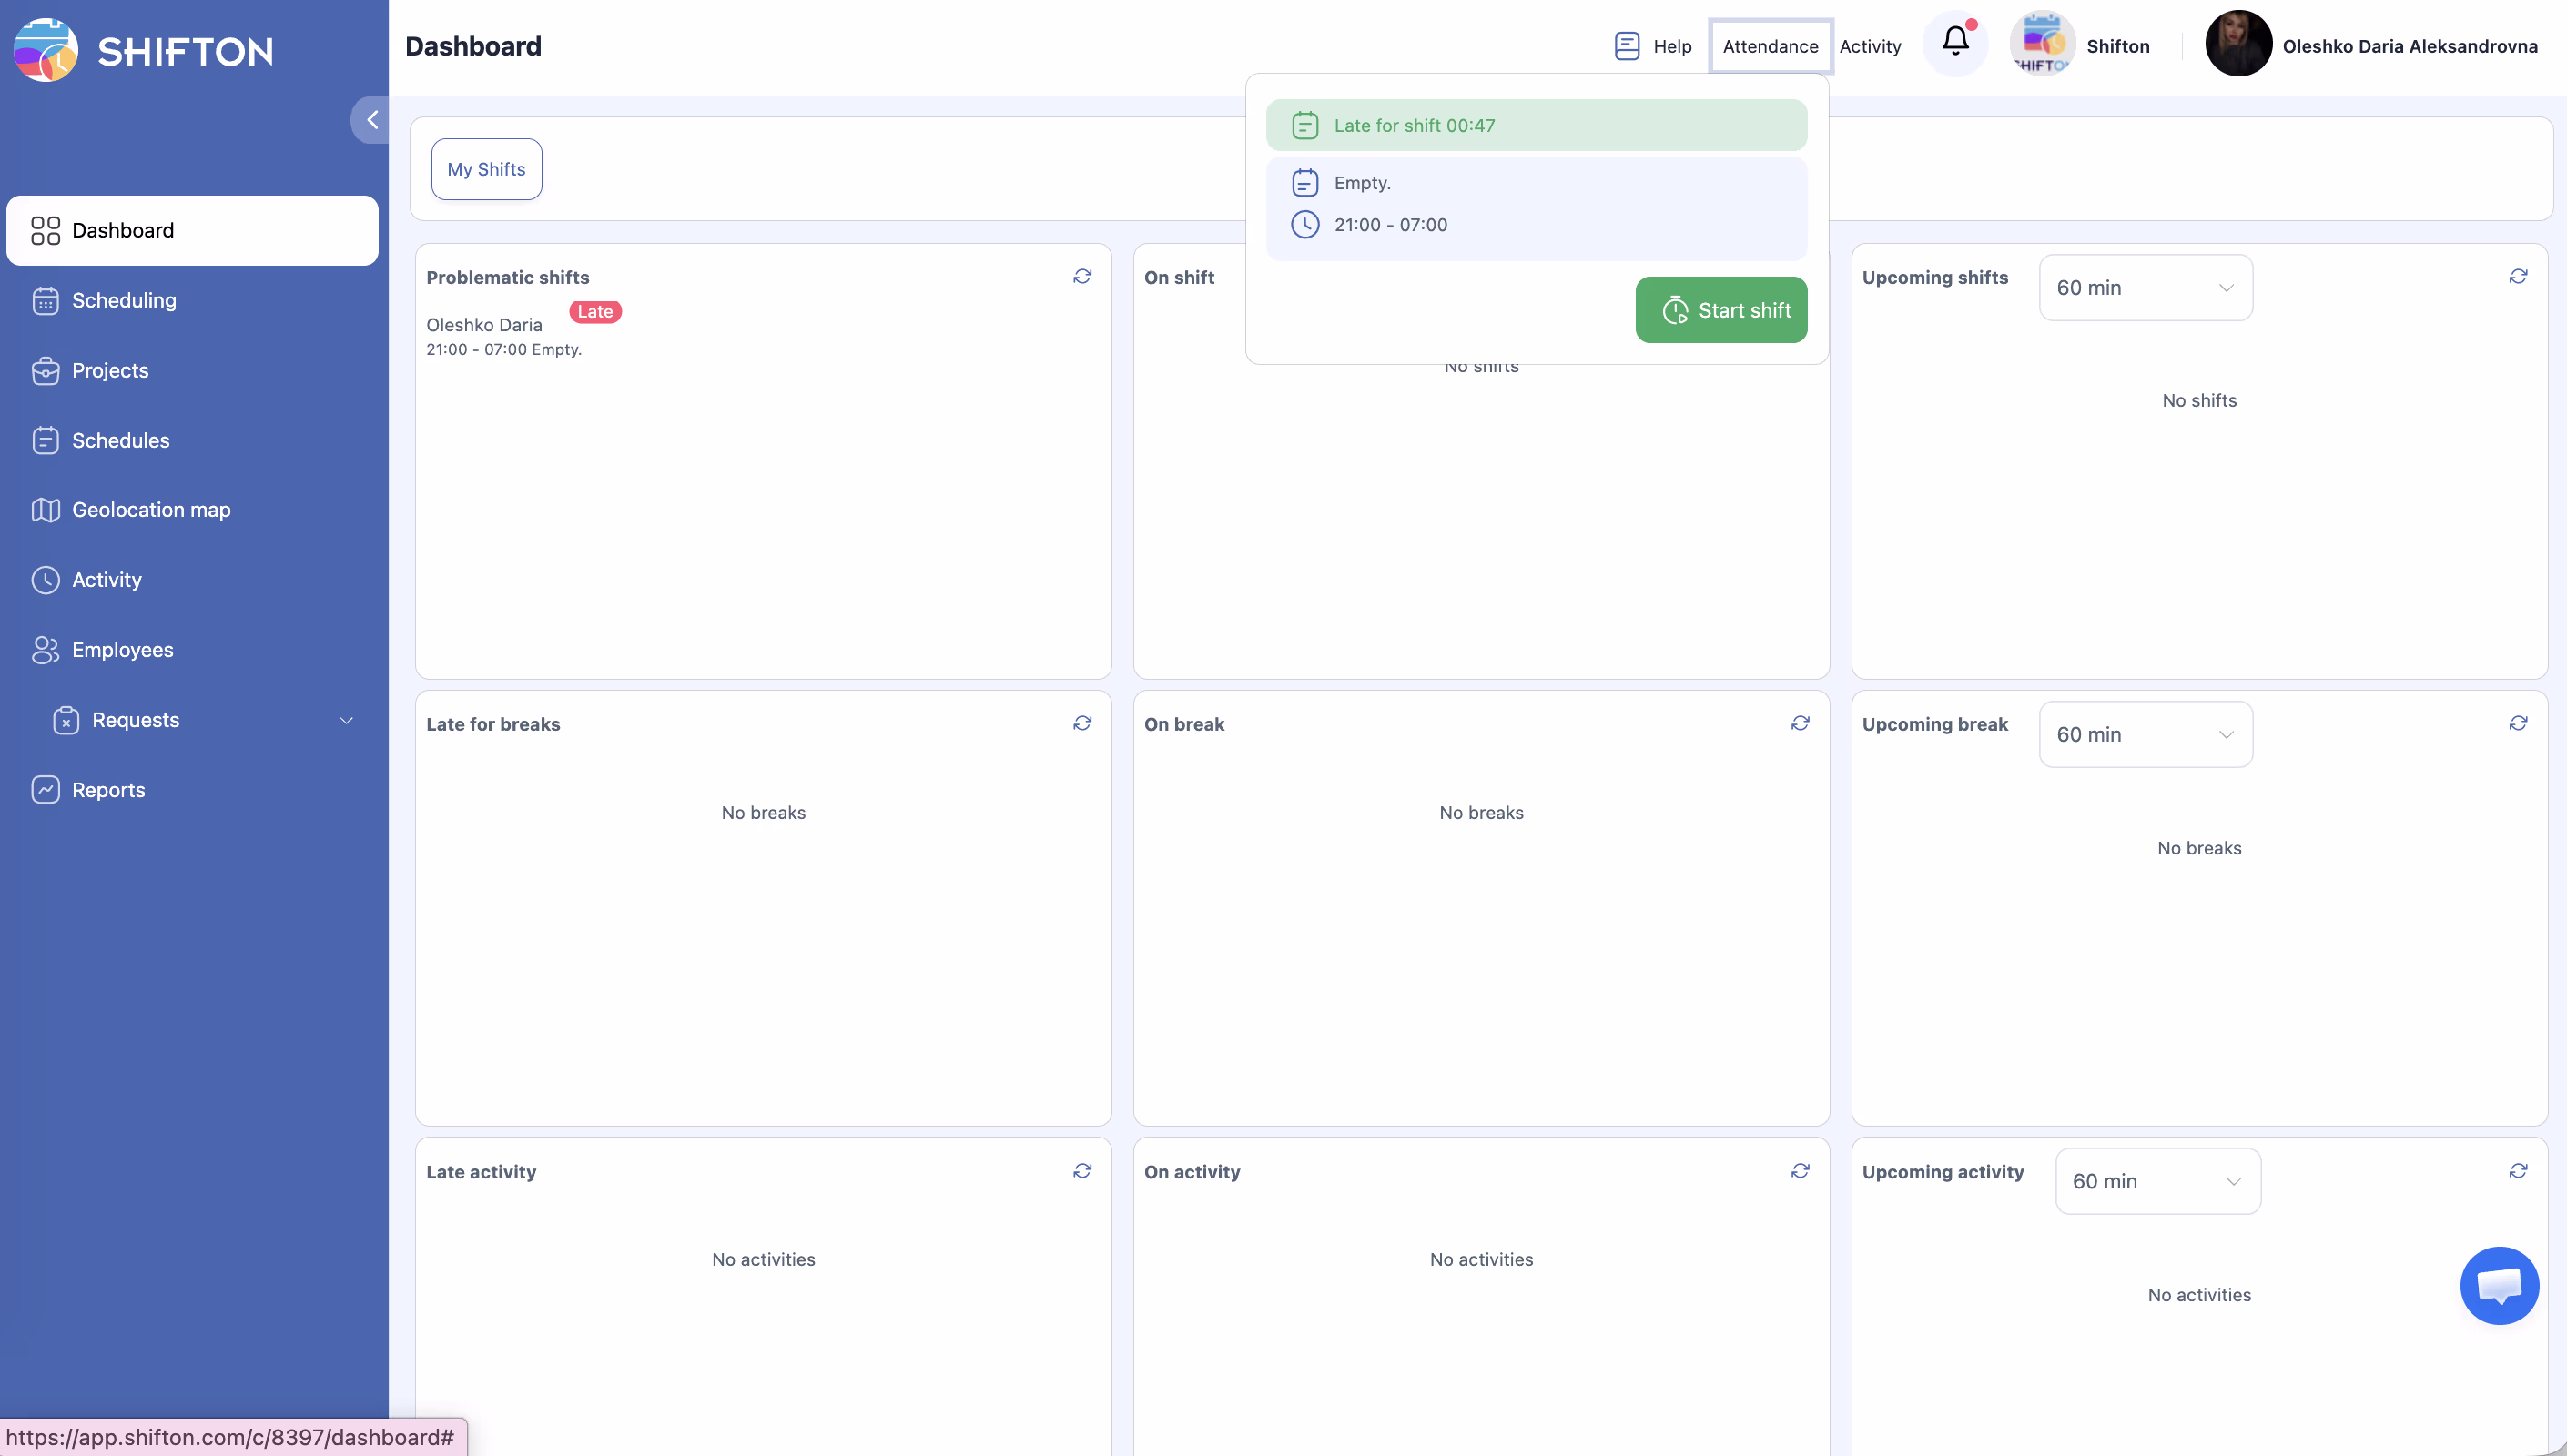Refresh the Upcoming shifts widget
This screenshot has width=2567, height=1456.
2518,276
